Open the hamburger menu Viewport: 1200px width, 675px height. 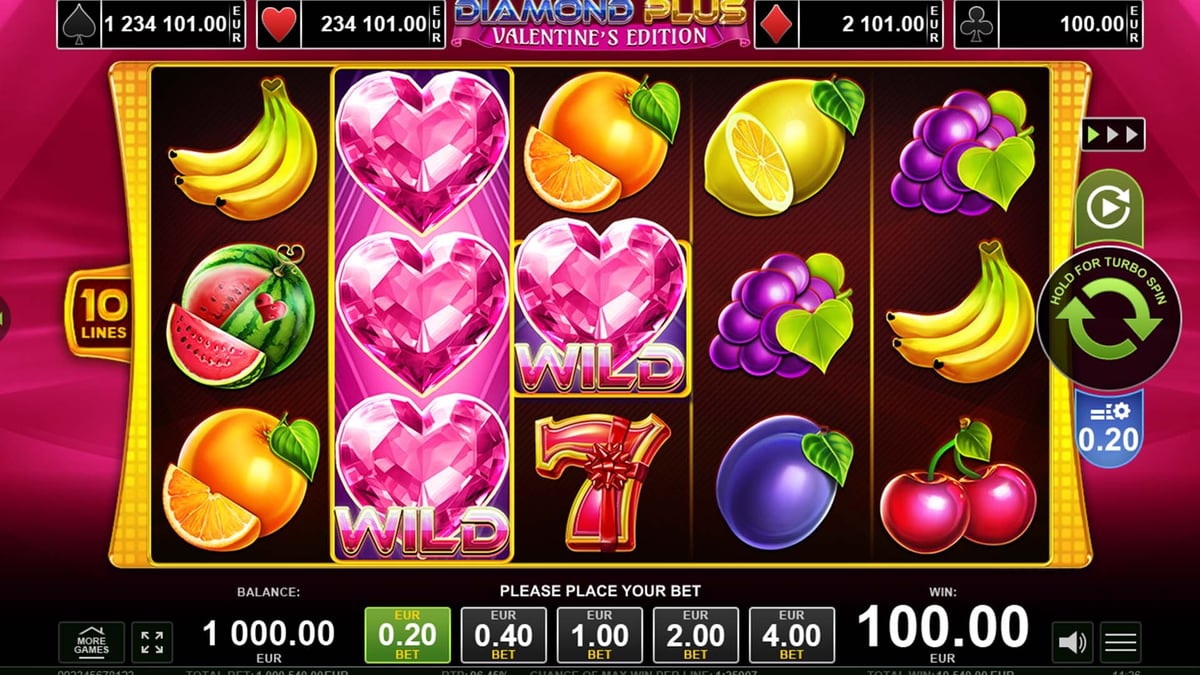click(x=1121, y=642)
